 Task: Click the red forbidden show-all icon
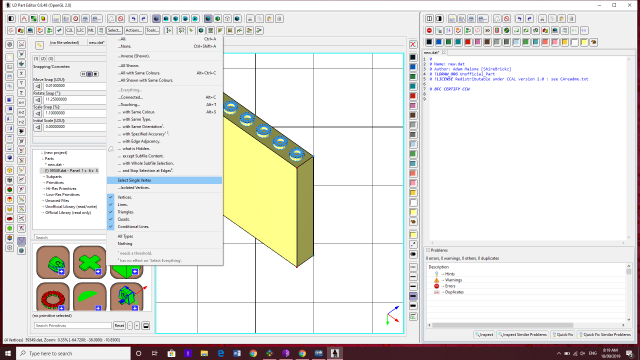tap(121, 19)
